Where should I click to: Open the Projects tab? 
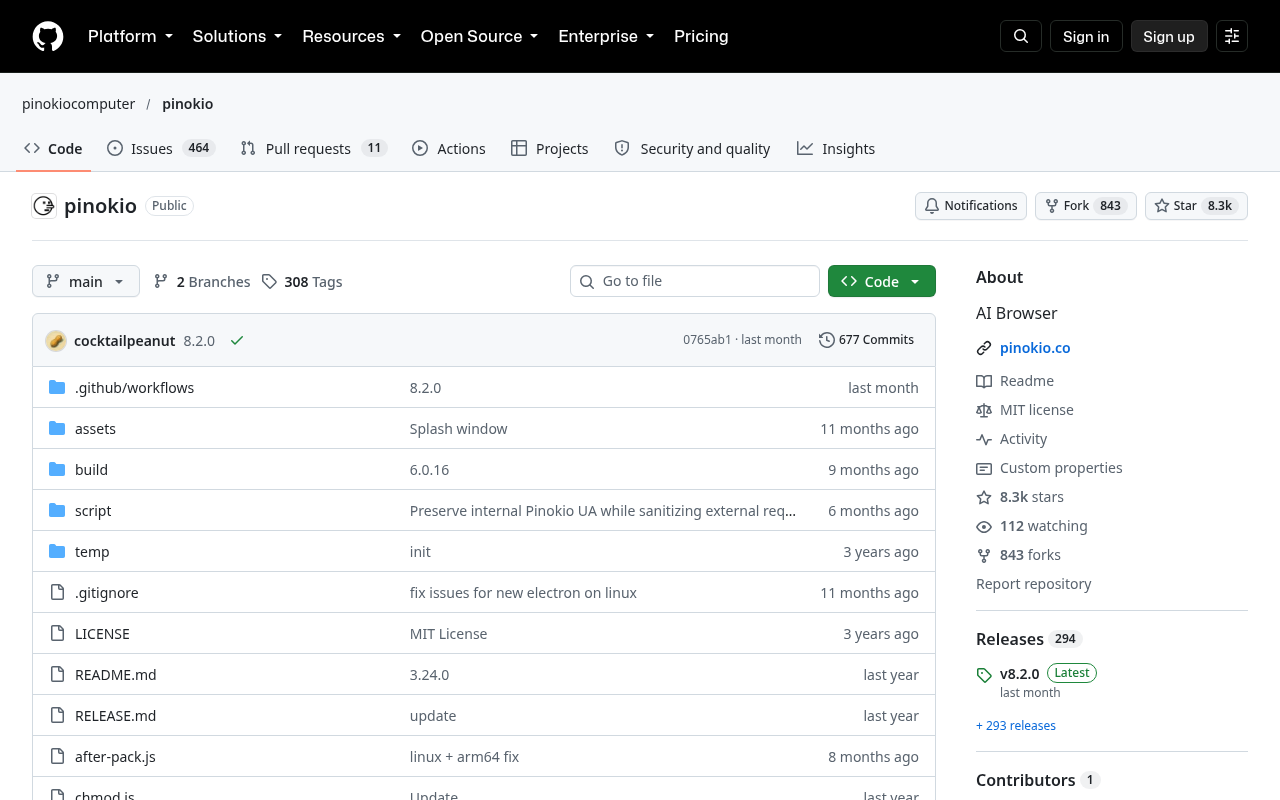[550, 148]
